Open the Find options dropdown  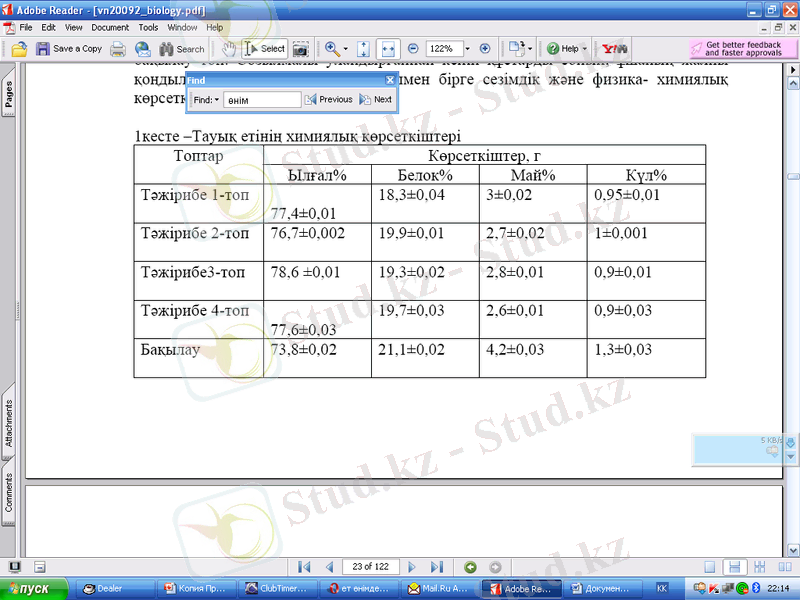coord(216,100)
